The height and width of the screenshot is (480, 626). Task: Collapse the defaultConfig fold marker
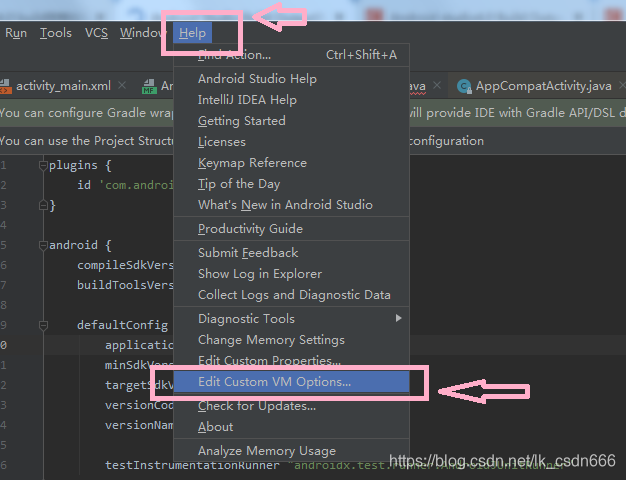[43, 325]
